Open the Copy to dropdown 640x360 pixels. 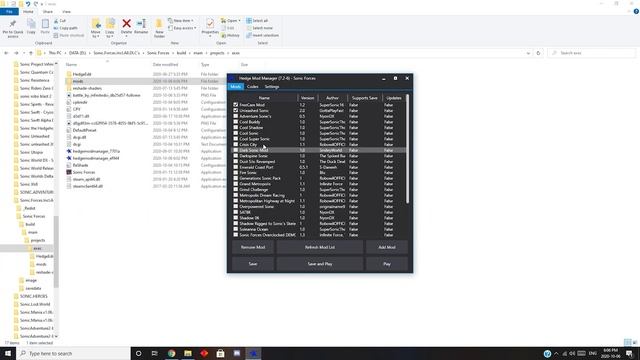point(110,34)
